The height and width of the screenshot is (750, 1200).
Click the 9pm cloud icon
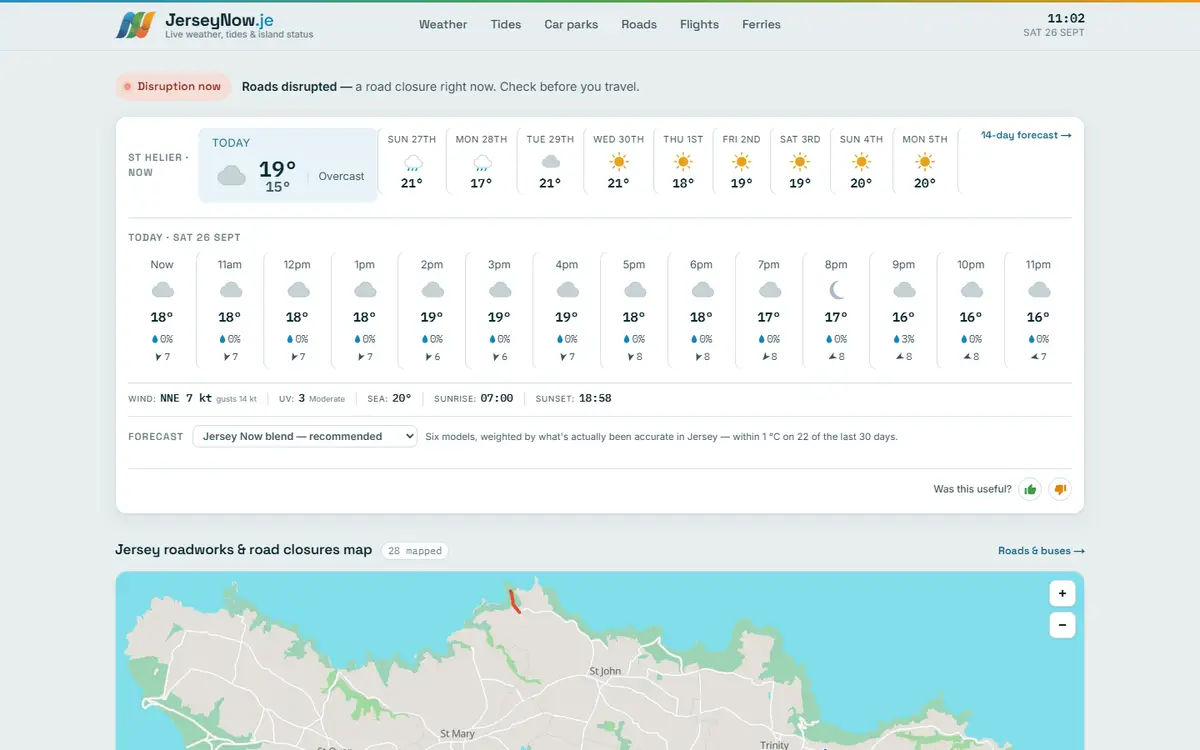(x=904, y=290)
